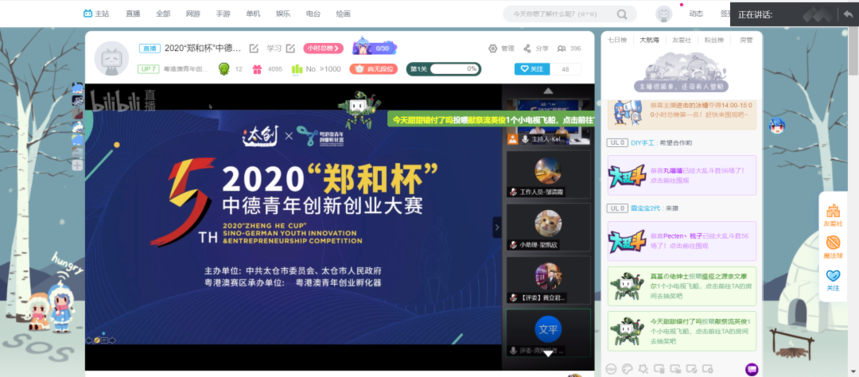The width and height of the screenshot is (859, 377).
Task: Switch to the 七日榜 tab
Action: [615, 40]
